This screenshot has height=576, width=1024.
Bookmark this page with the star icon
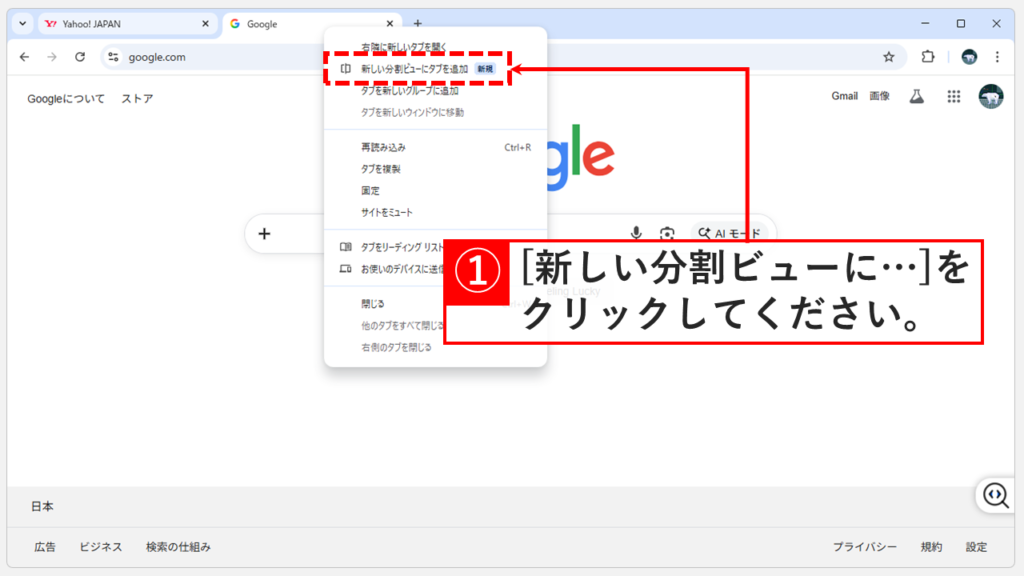coord(887,57)
